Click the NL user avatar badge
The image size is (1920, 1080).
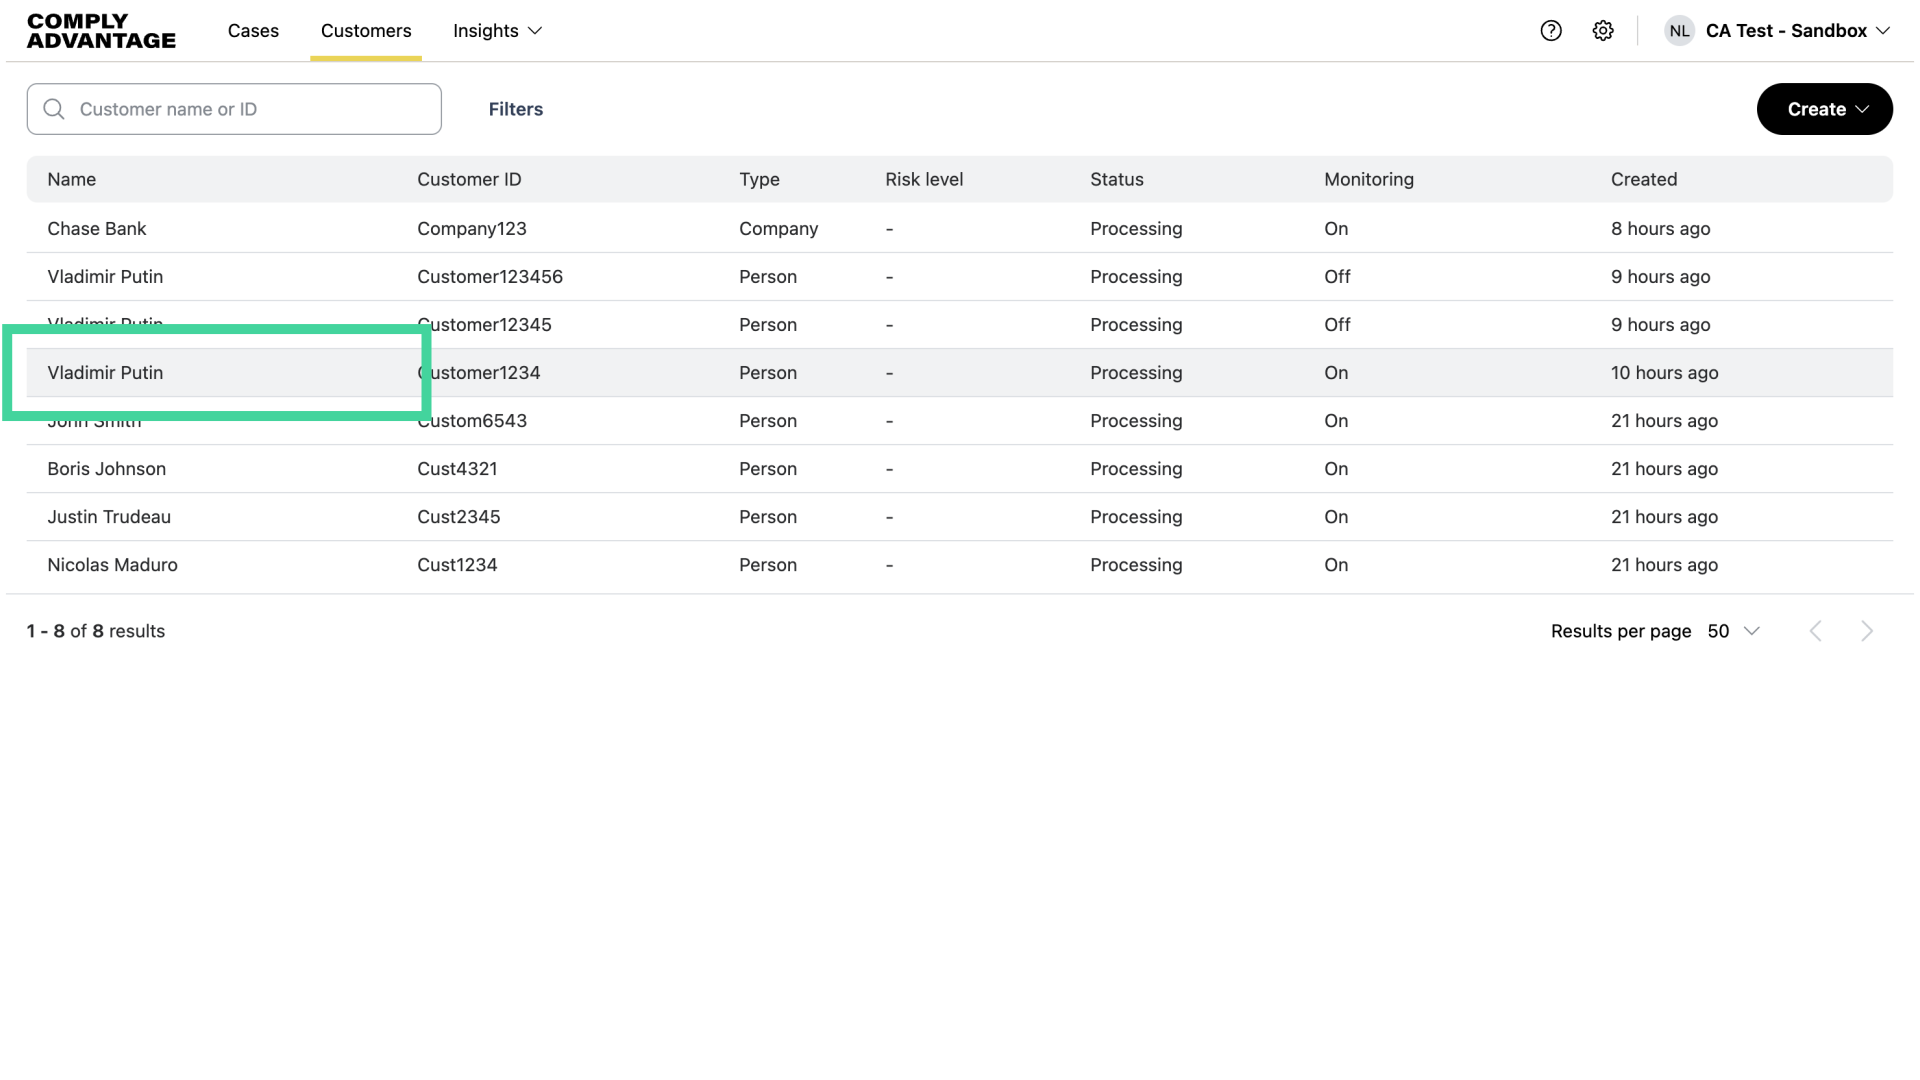[1679, 31]
